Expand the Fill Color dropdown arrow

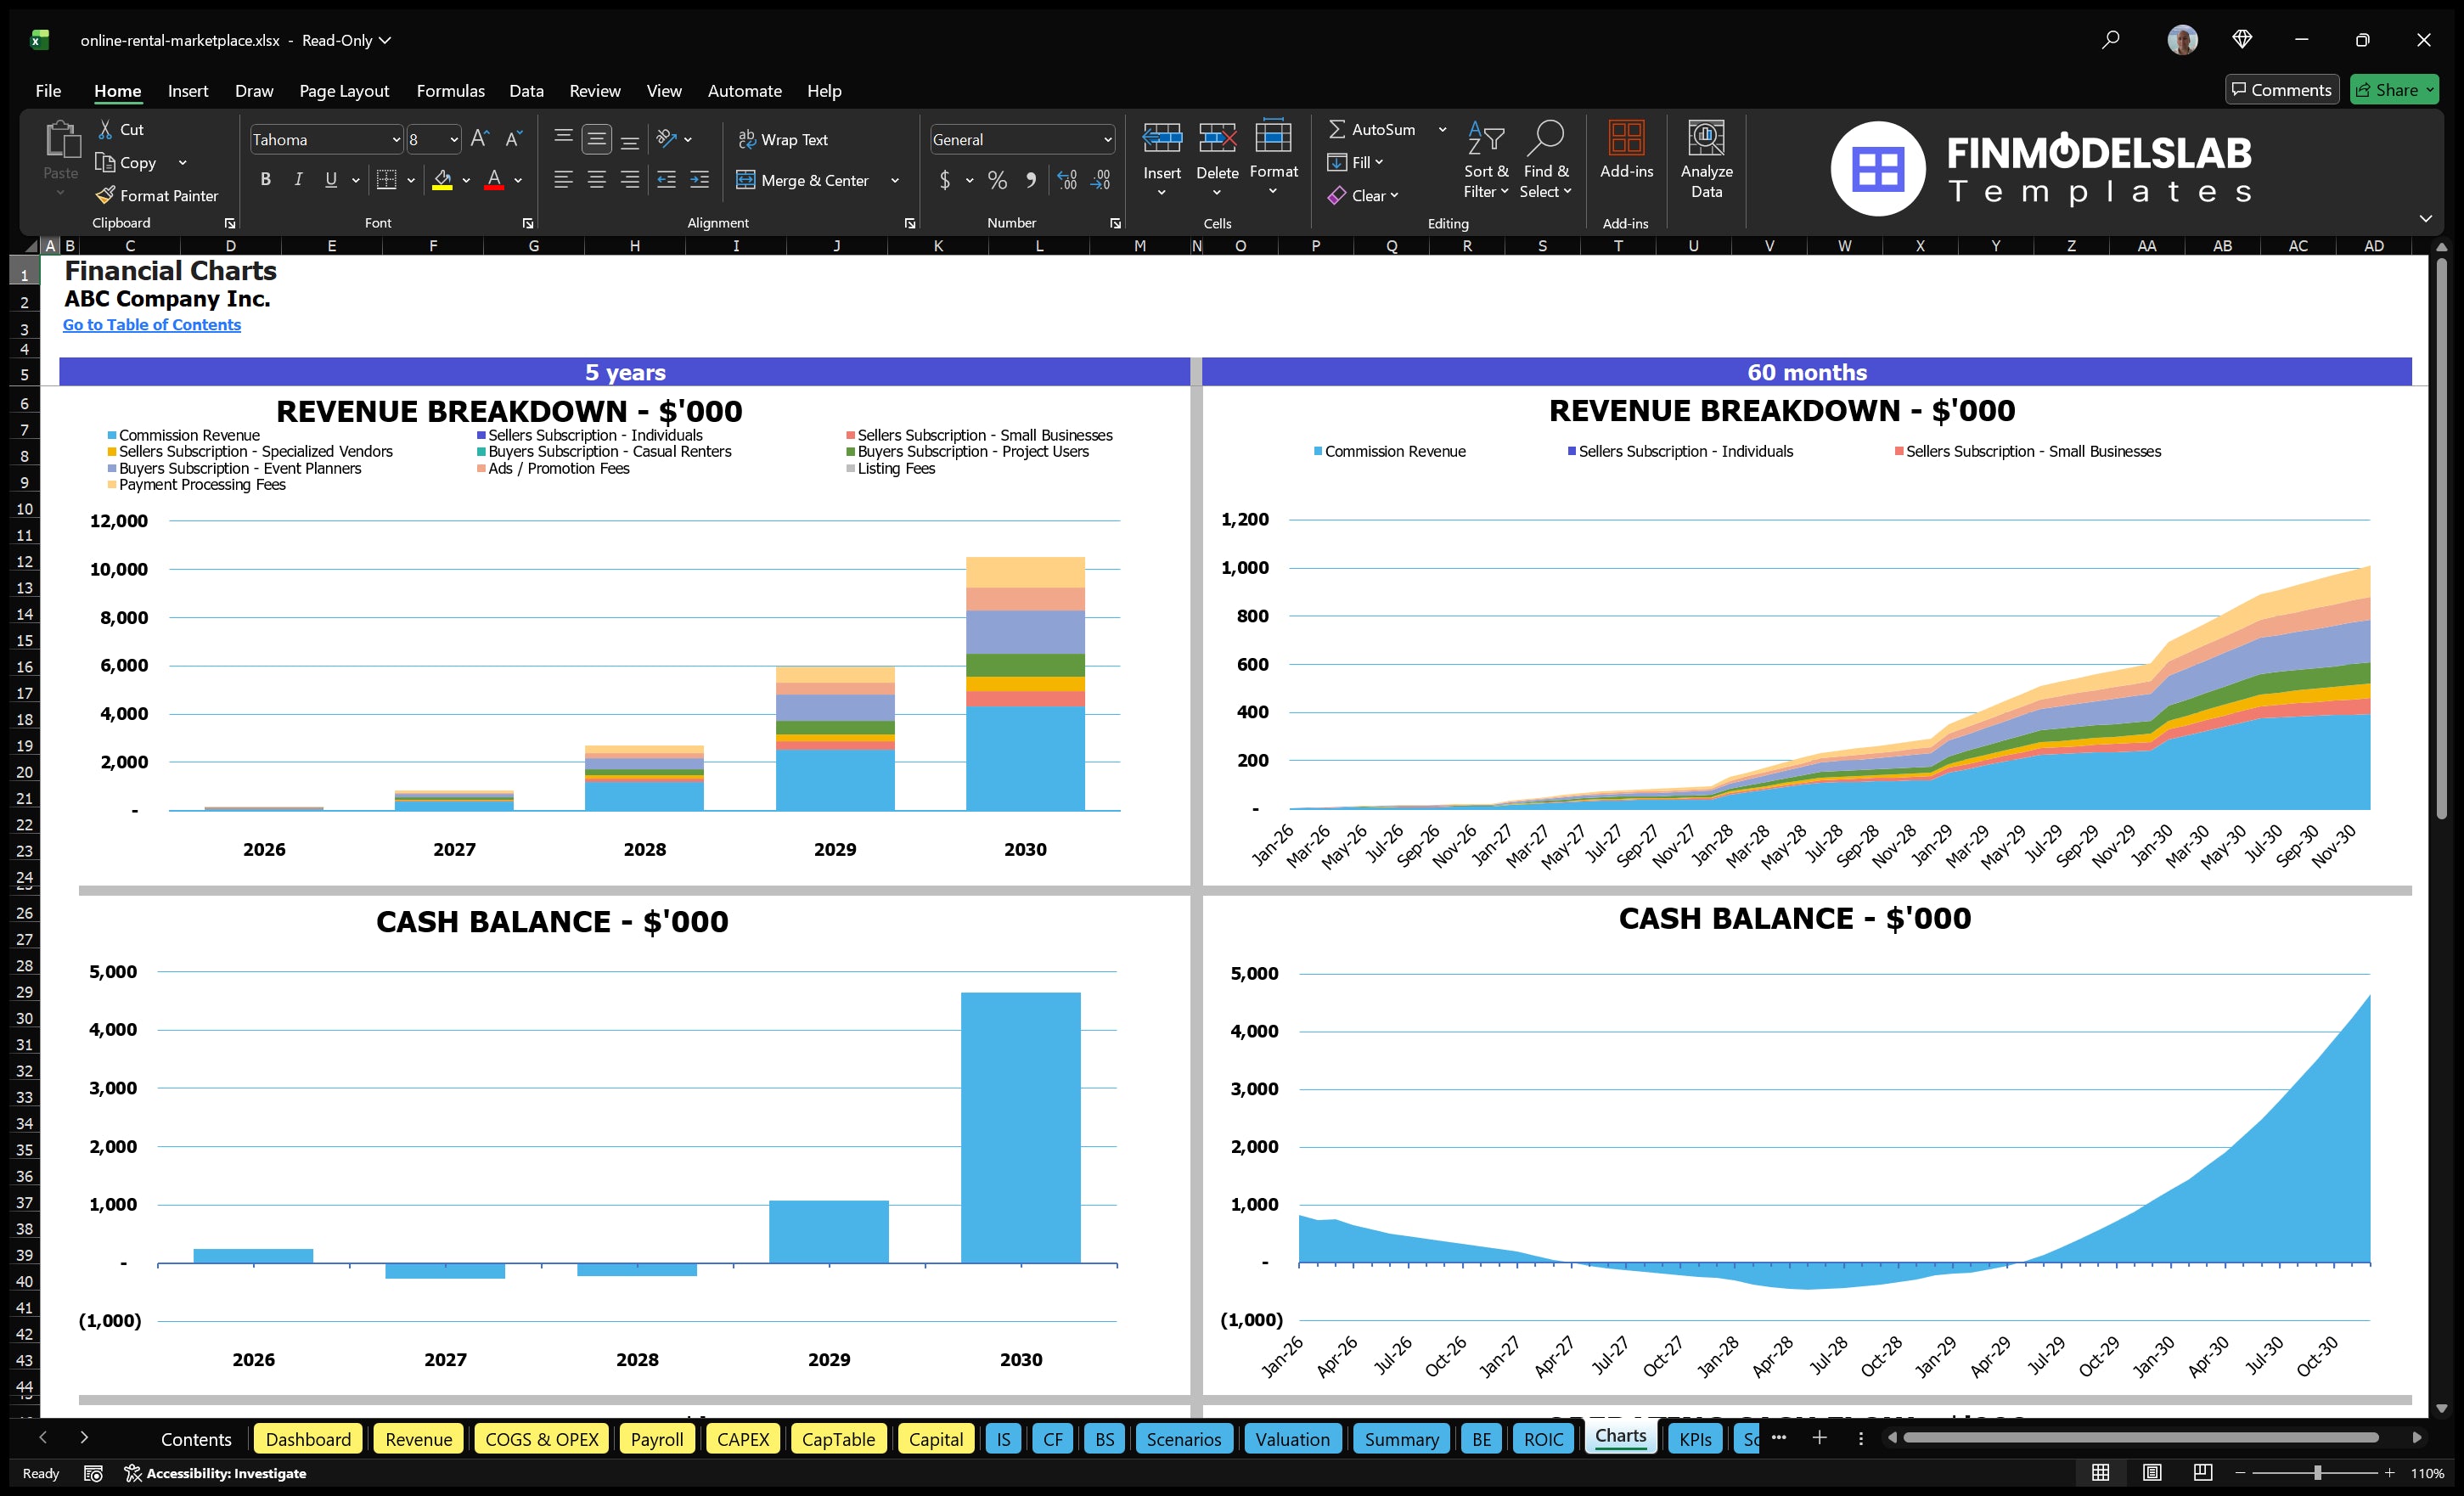[465, 181]
